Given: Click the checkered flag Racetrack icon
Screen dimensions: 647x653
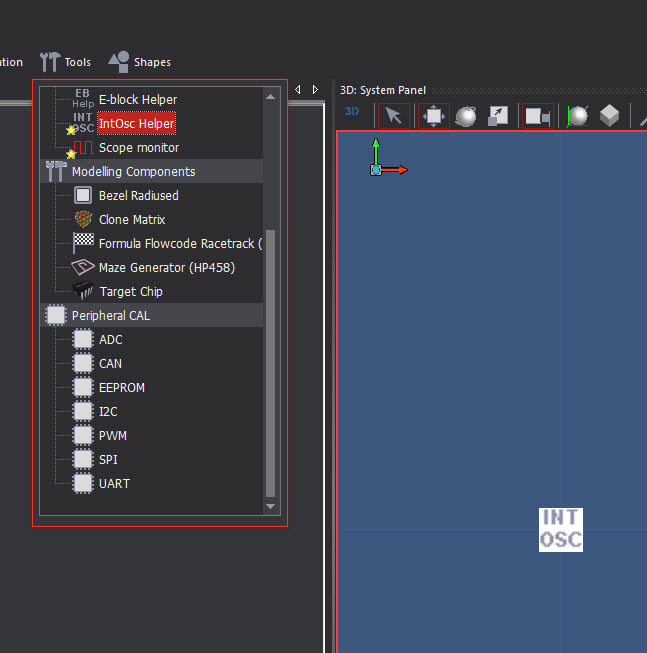Looking at the screenshot, I should [x=83, y=242].
